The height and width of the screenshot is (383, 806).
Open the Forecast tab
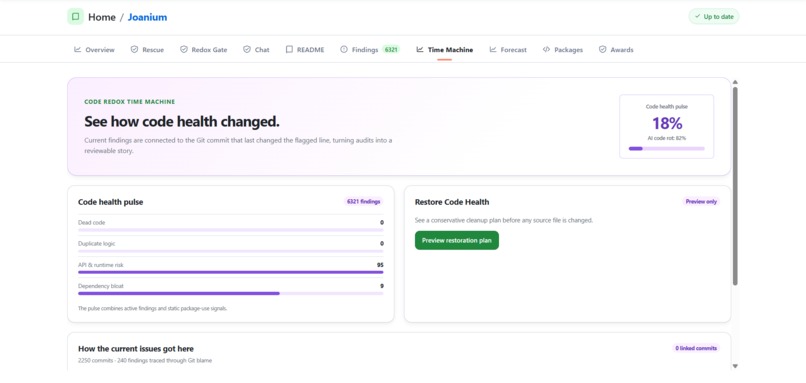[508, 50]
